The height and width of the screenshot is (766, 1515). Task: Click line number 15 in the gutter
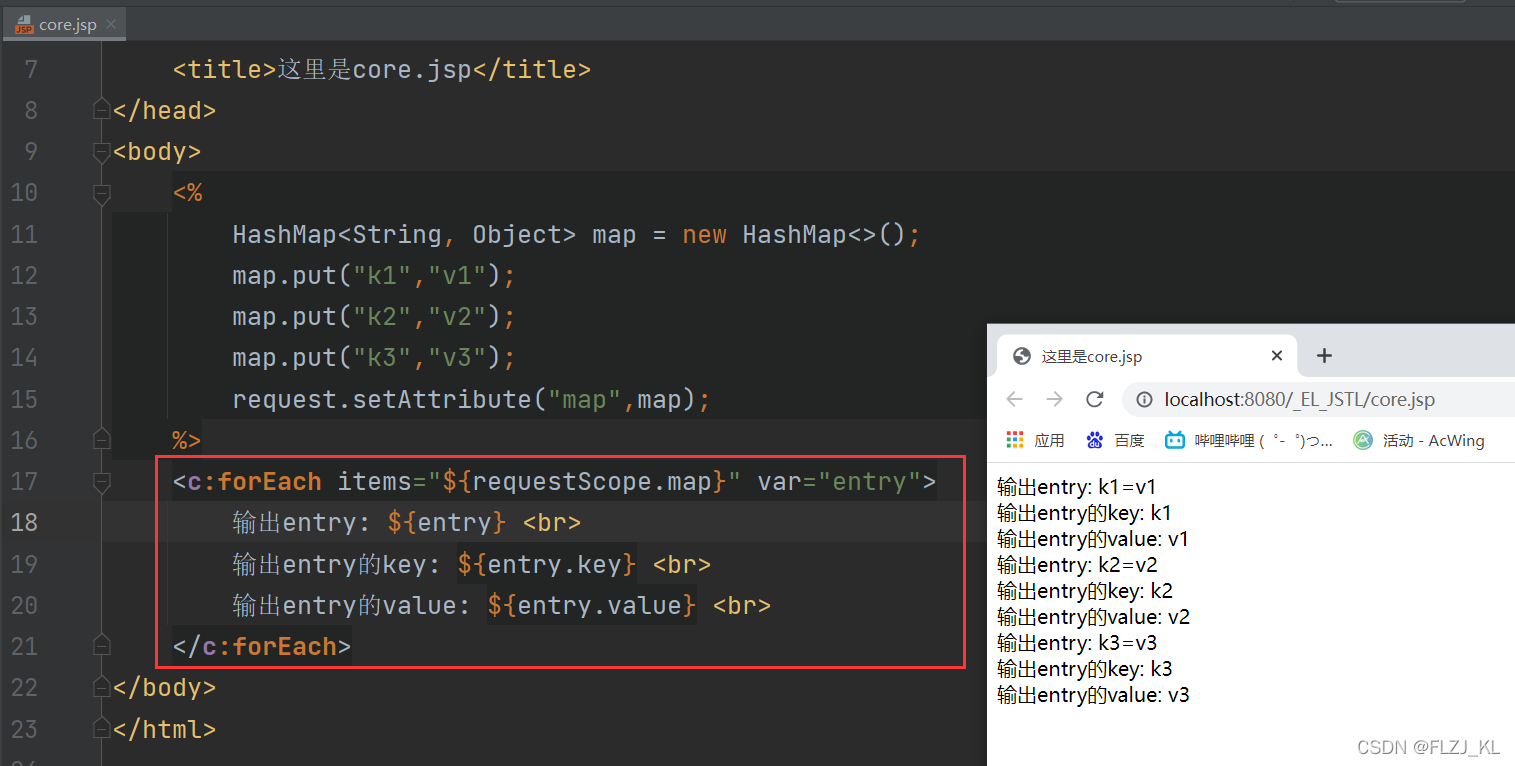tap(24, 400)
